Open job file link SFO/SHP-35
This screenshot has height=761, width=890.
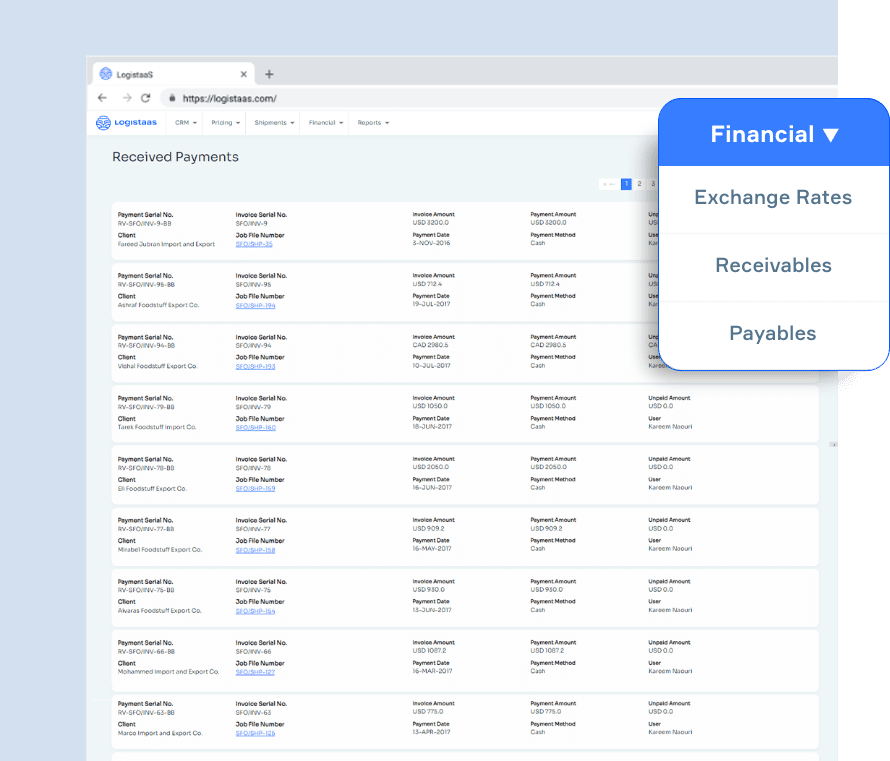coord(254,244)
